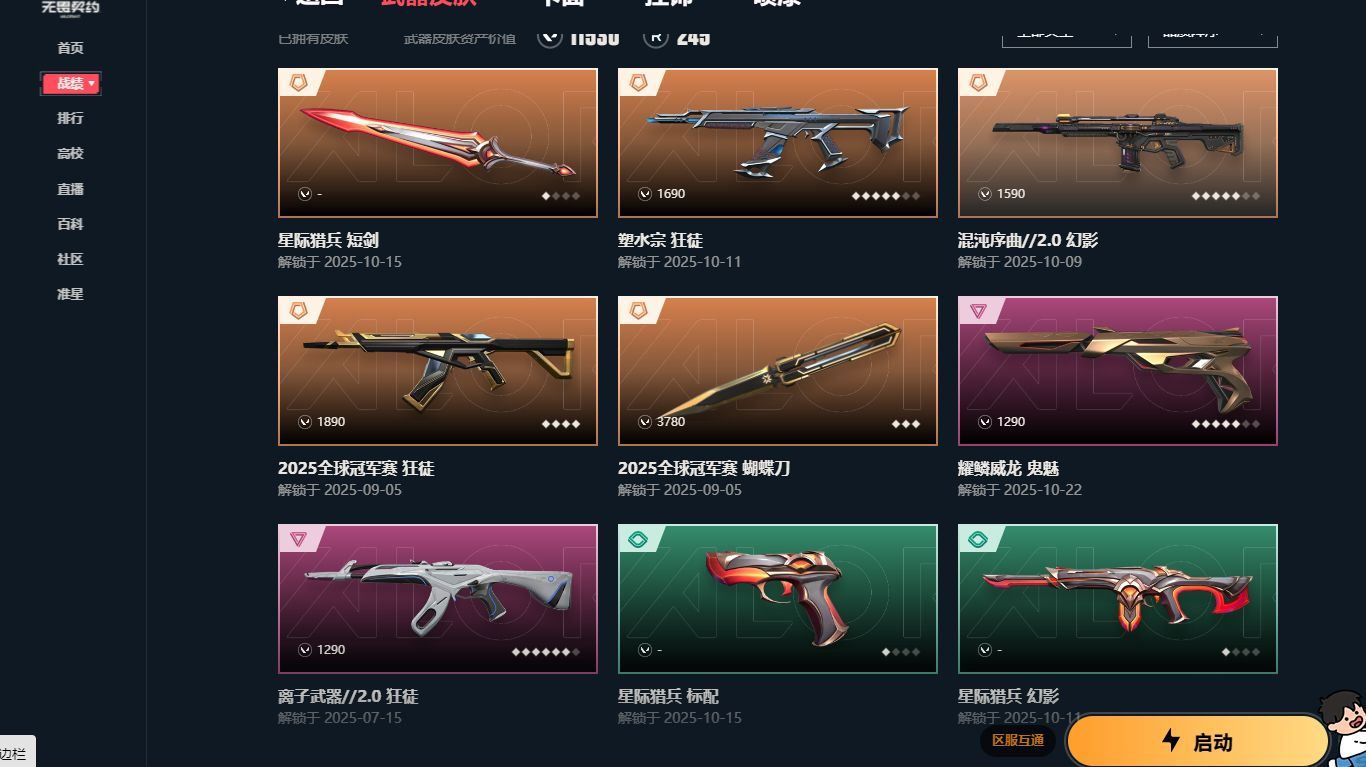Open the 混沌序曲//2.0 幻影 skin thumbnail
Screen dimensions: 1366x767
click(1118, 143)
